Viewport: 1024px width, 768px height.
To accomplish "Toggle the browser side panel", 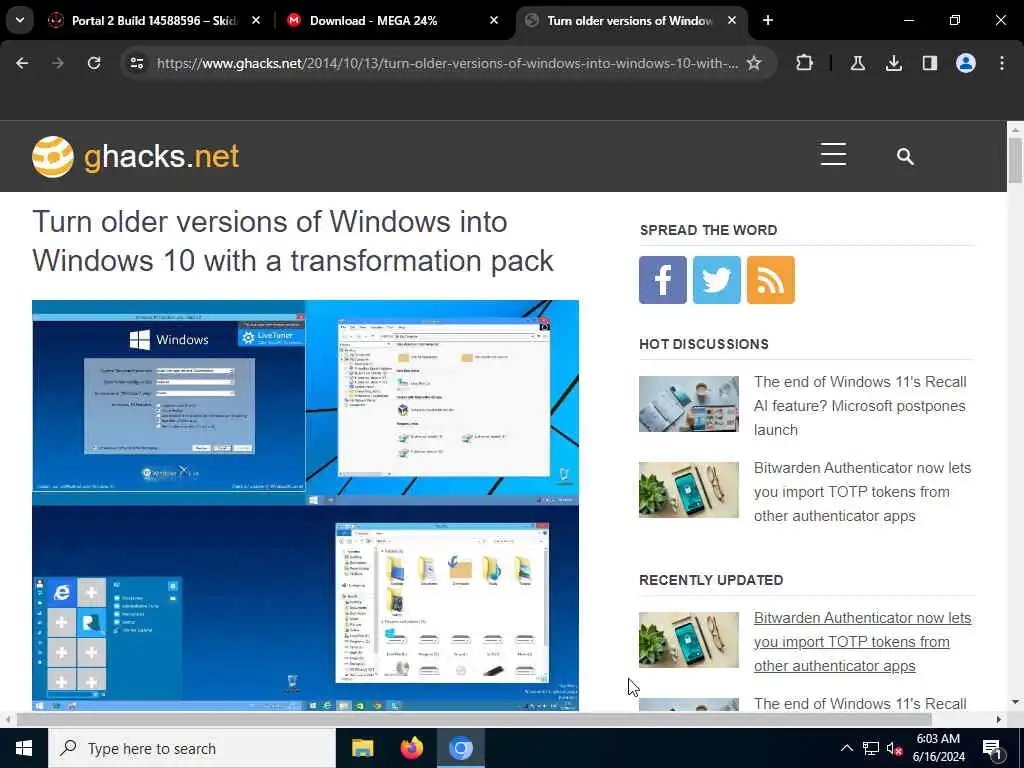I will pyautogui.click(x=929, y=63).
